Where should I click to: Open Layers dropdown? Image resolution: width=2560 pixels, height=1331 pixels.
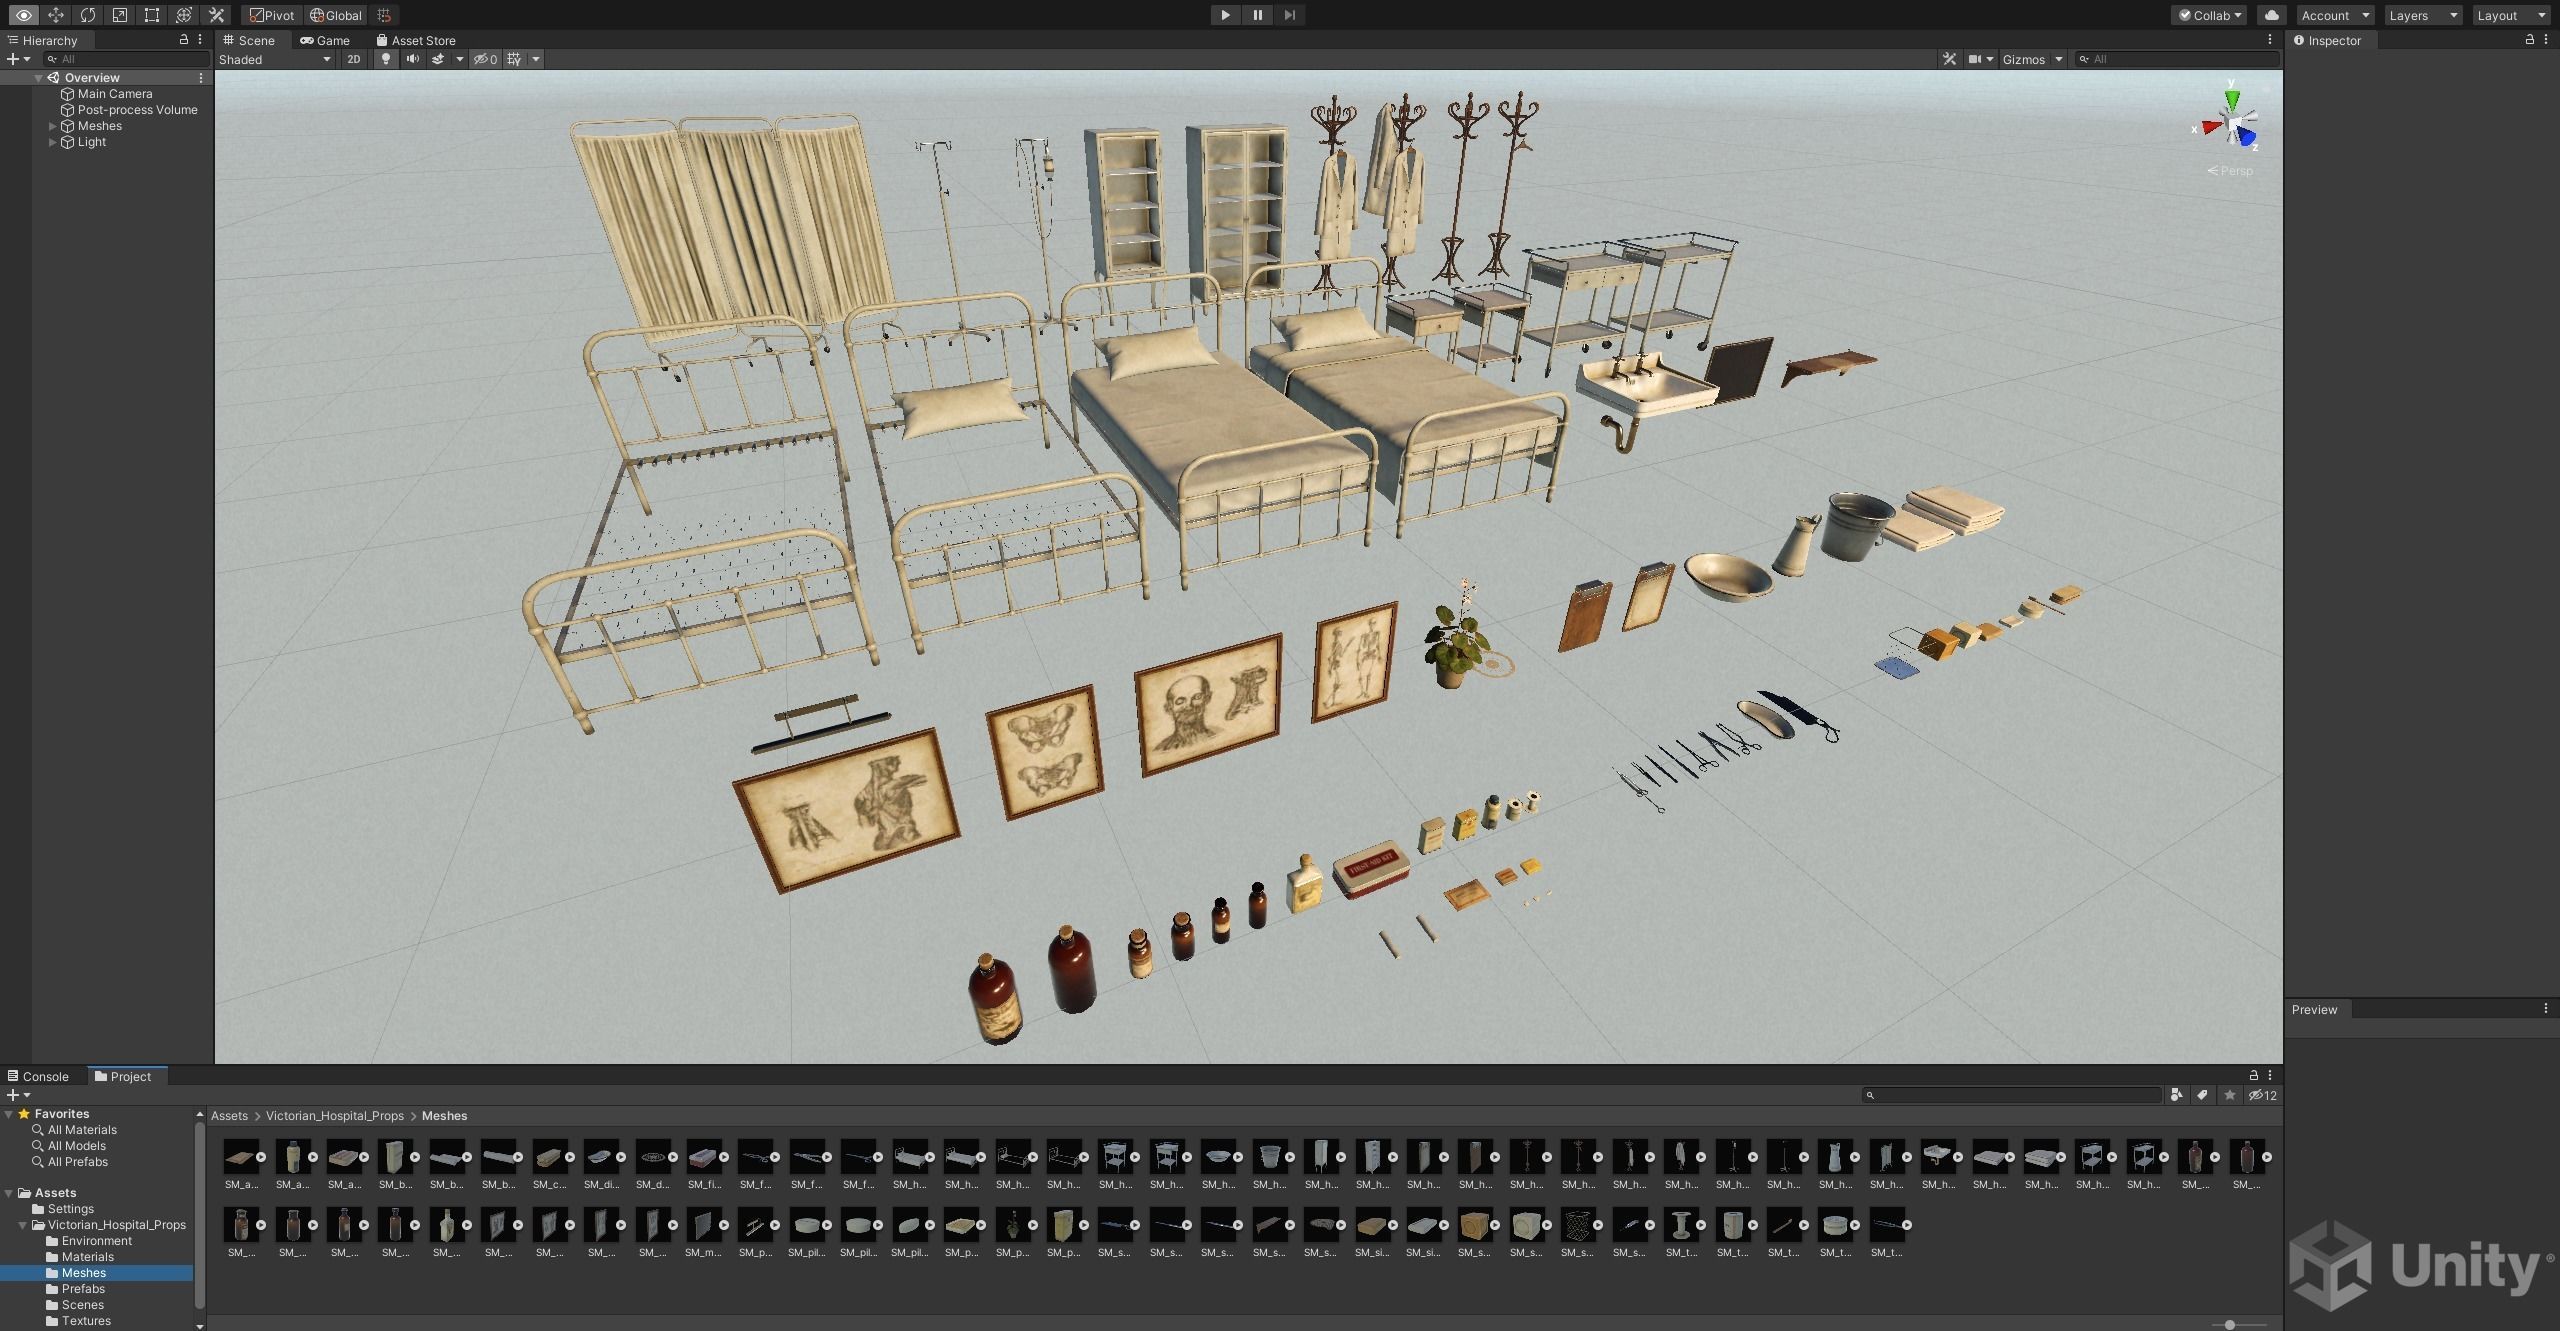(2423, 15)
